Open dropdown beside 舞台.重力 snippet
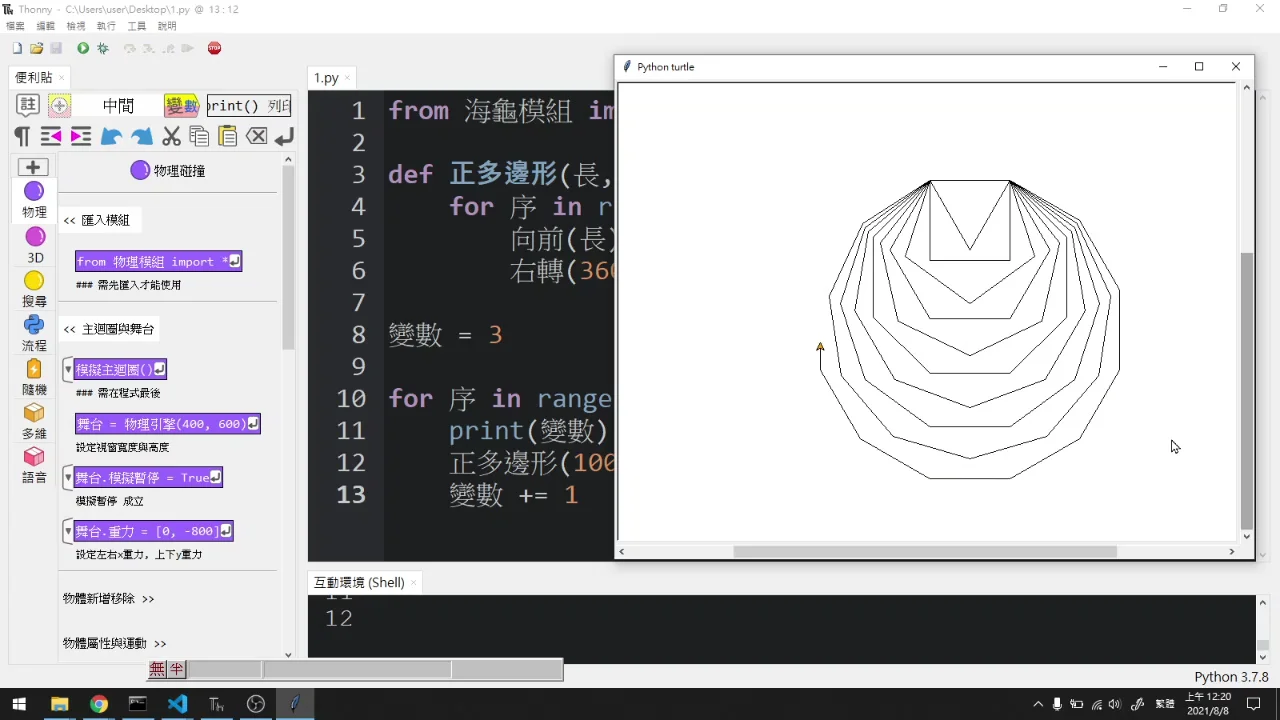 68,531
